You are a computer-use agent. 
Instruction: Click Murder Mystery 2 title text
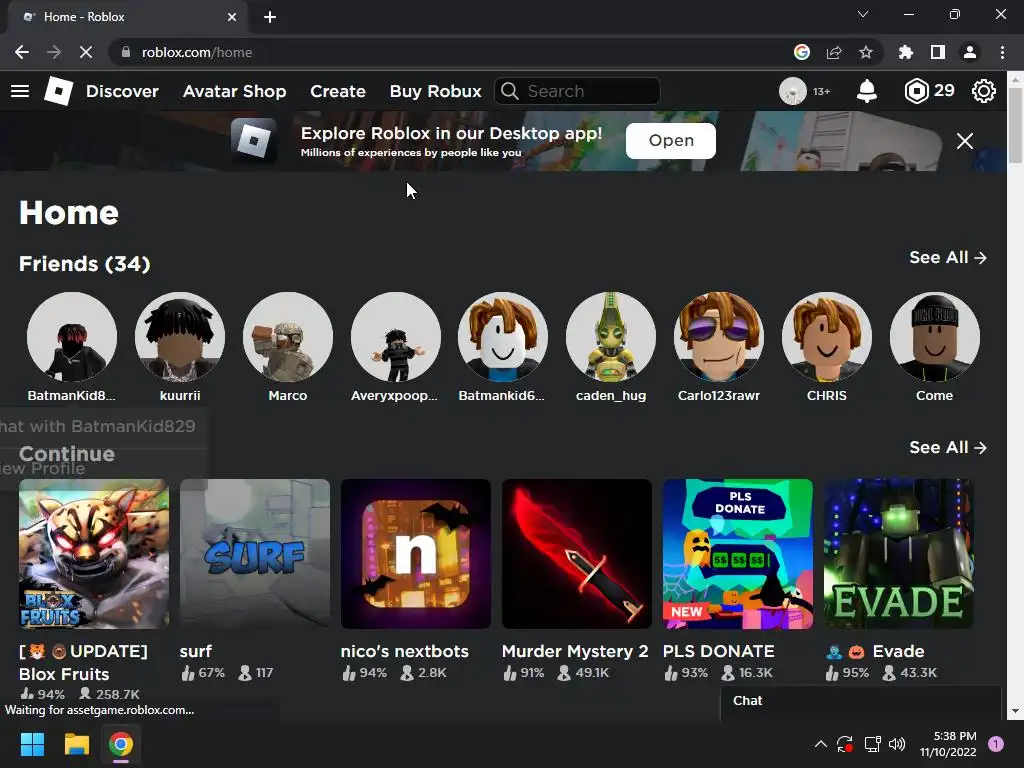click(575, 651)
